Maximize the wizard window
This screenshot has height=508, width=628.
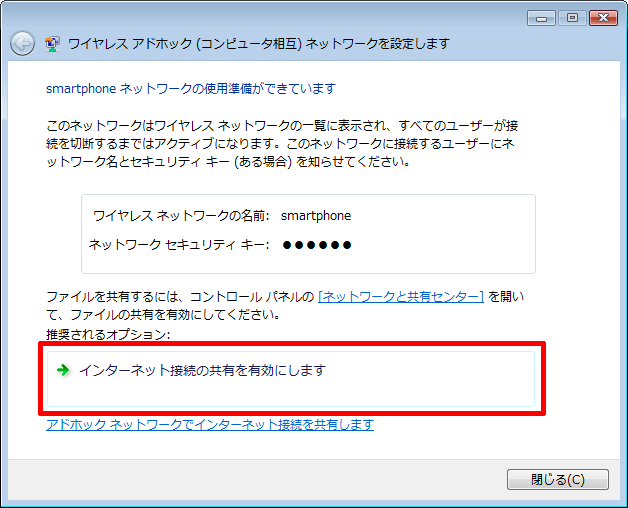point(572,18)
